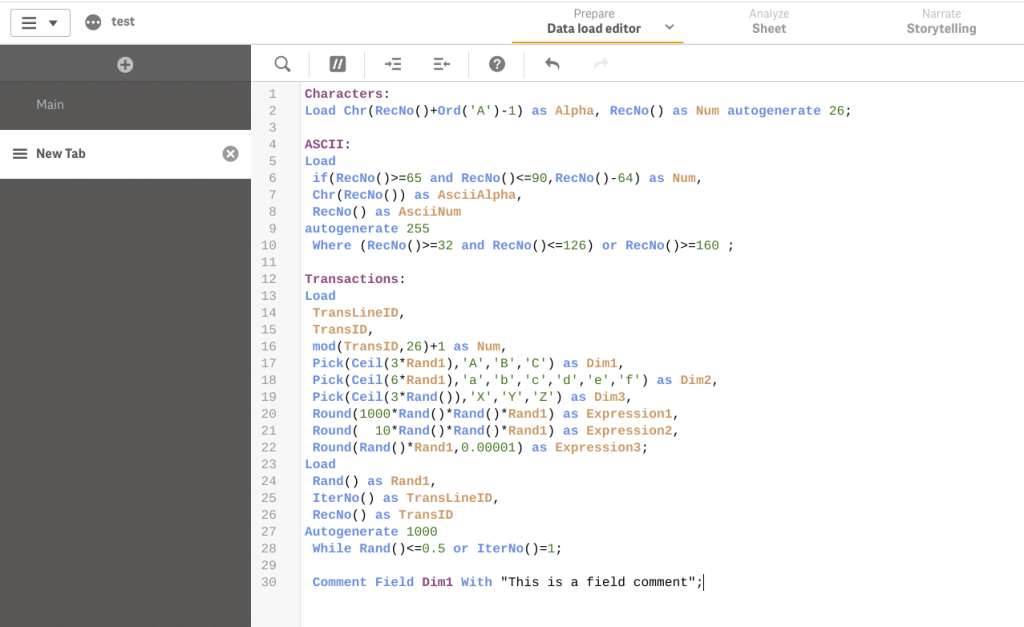
Task: Open app options for test
Action: [x=94, y=22]
